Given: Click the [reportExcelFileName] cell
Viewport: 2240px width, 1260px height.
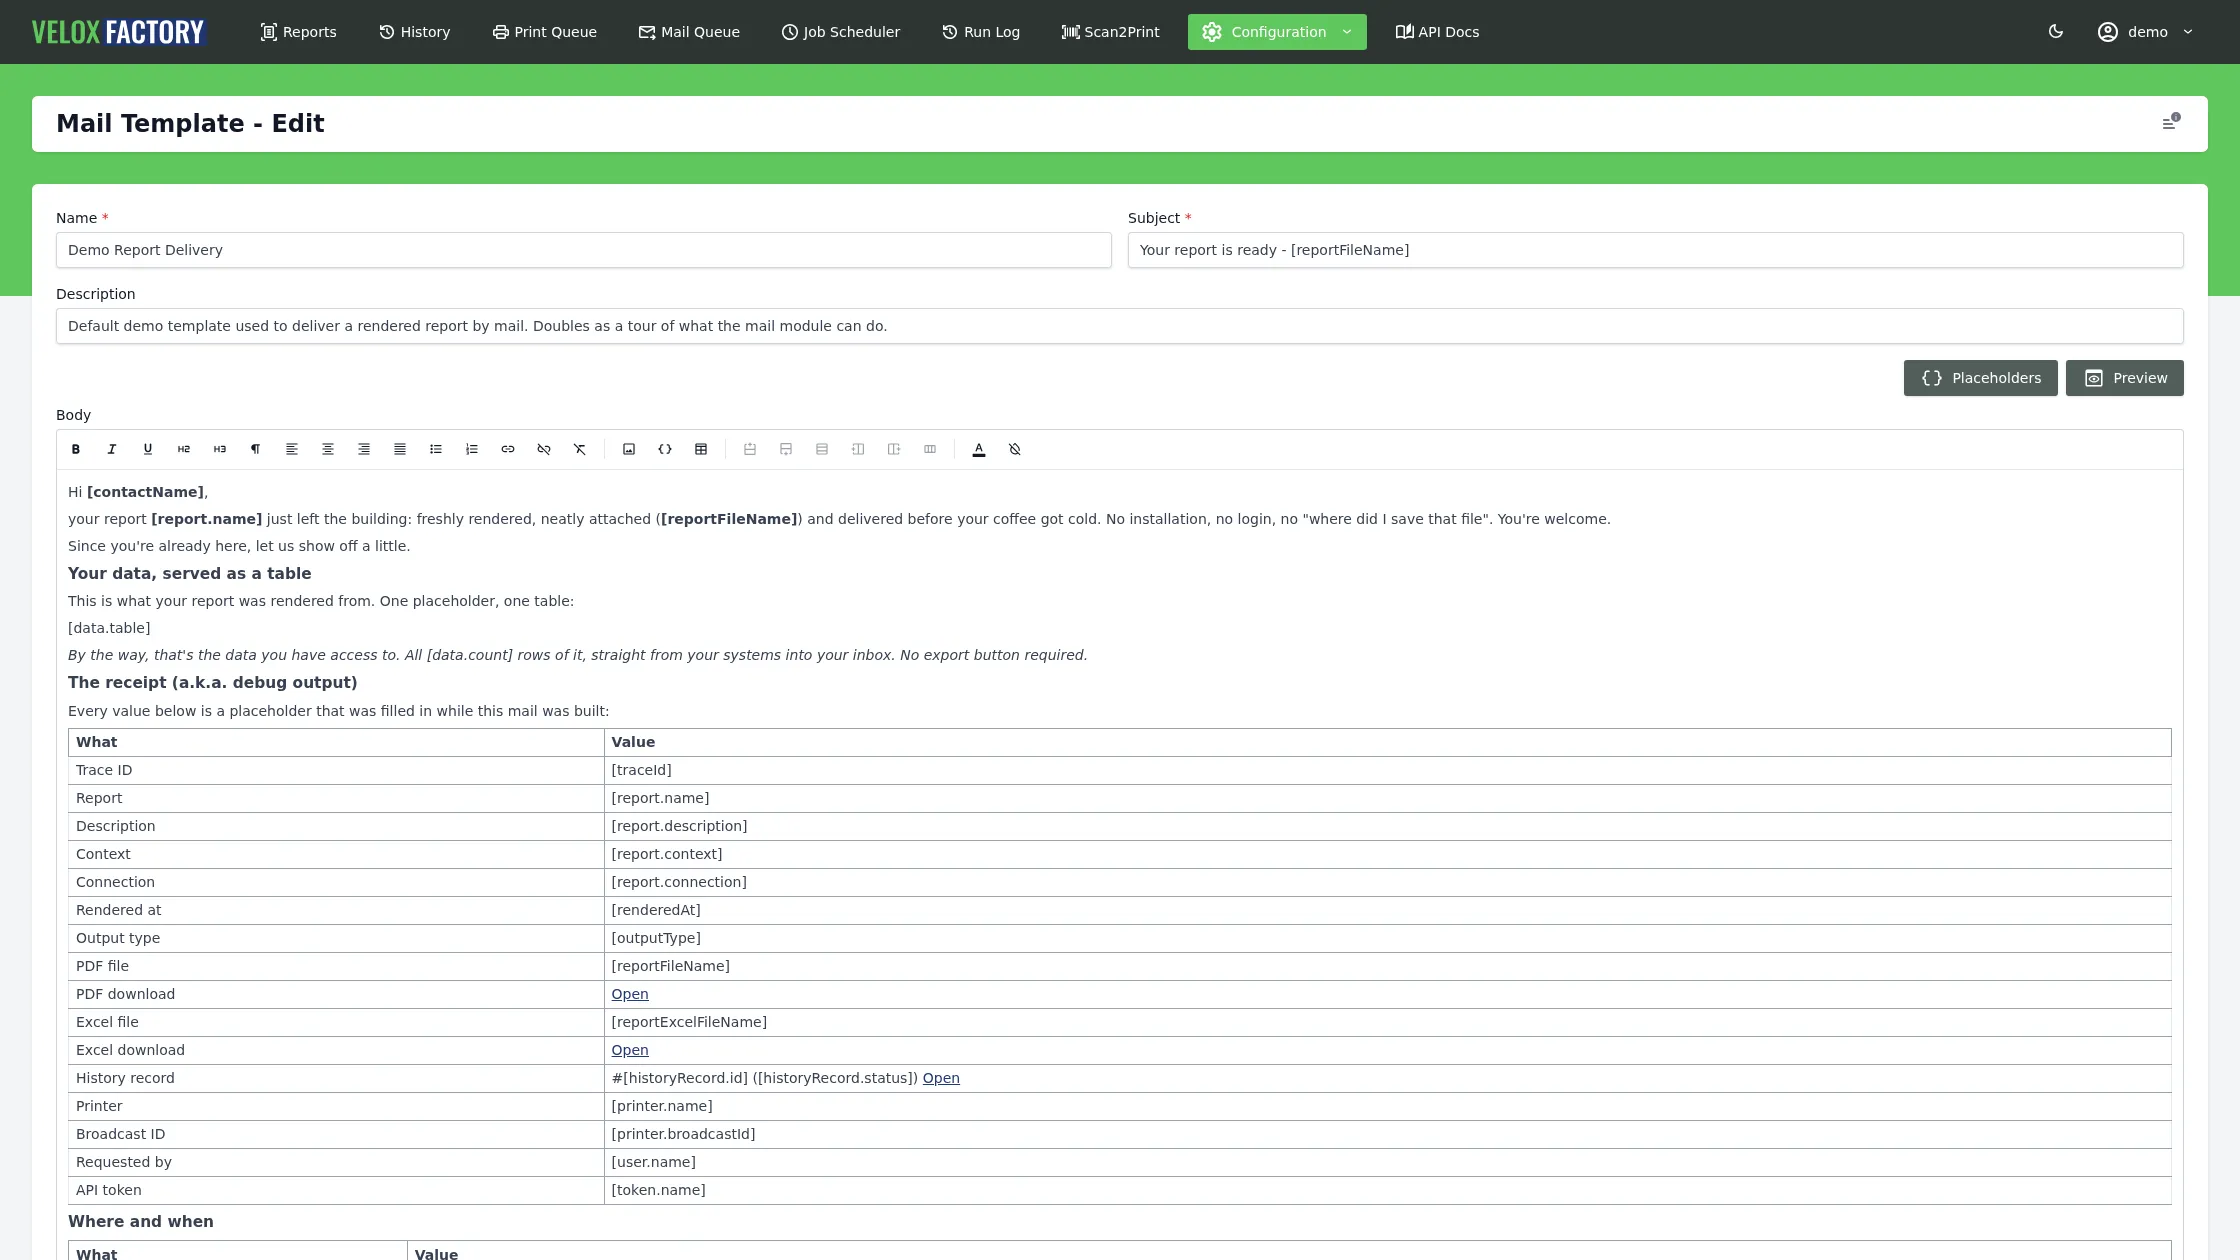Looking at the screenshot, I should click(x=1388, y=1022).
